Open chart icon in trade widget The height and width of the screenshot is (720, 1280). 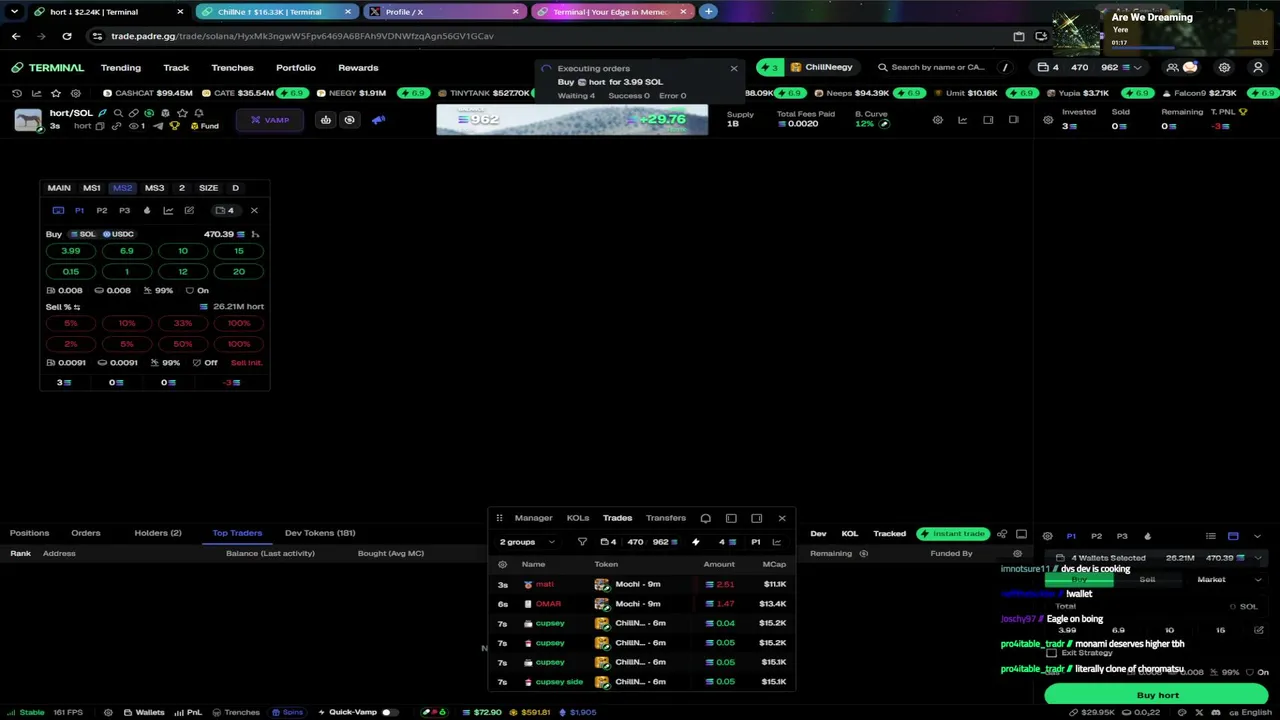click(x=168, y=210)
